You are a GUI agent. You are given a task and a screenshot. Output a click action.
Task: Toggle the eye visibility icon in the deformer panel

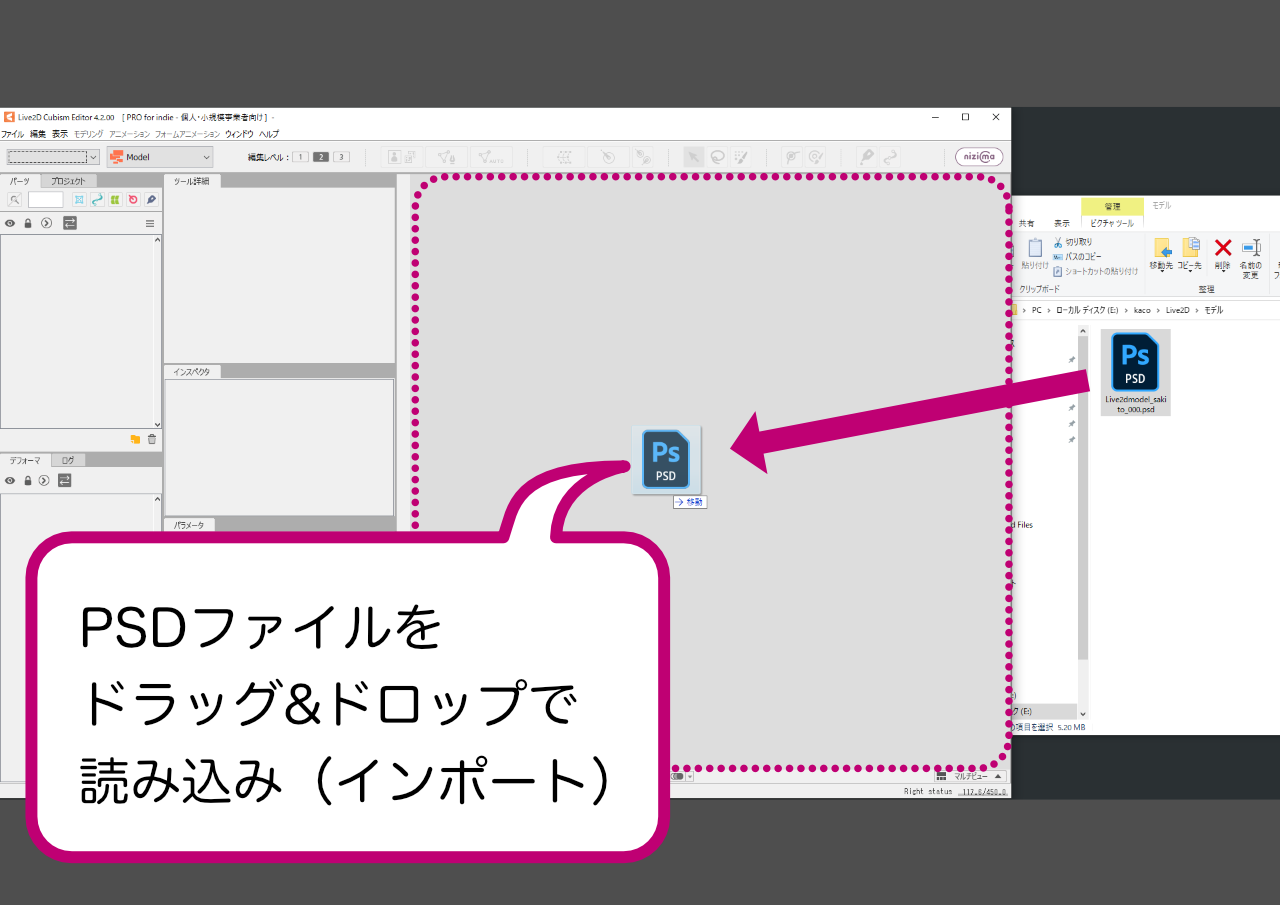click(x=10, y=481)
